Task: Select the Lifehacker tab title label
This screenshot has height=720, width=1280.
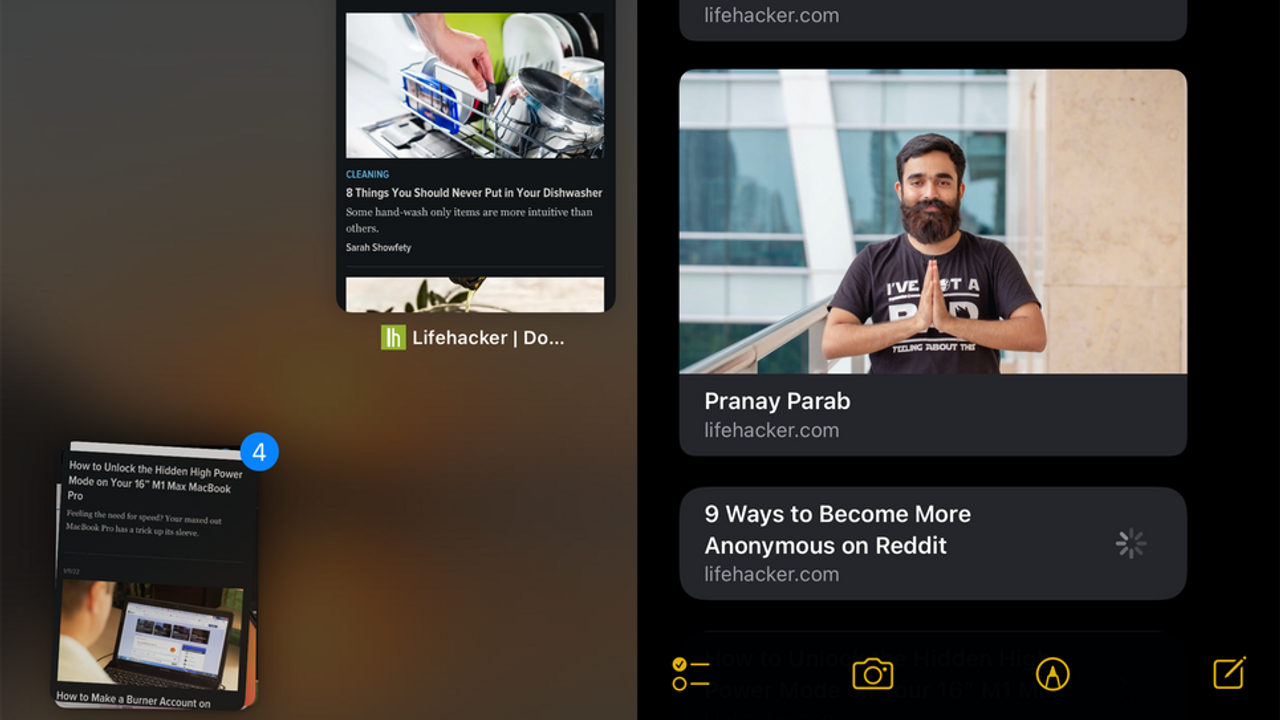Action: tap(488, 338)
